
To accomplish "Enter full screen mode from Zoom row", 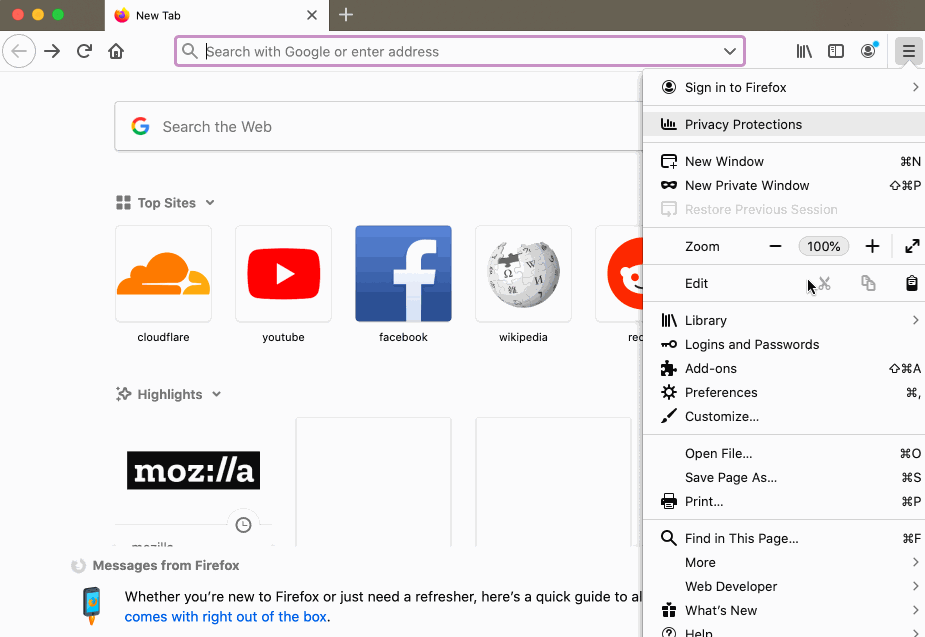I will click(x=912, y=246).
